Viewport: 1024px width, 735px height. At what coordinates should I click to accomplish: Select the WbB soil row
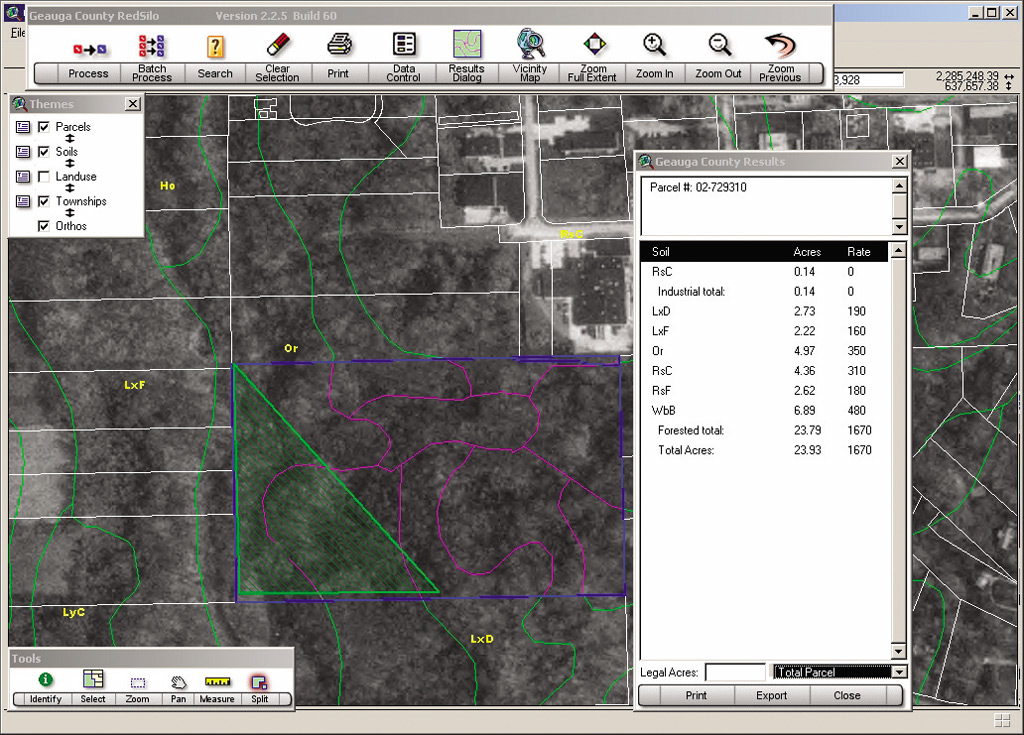click(x=765, y=411)
